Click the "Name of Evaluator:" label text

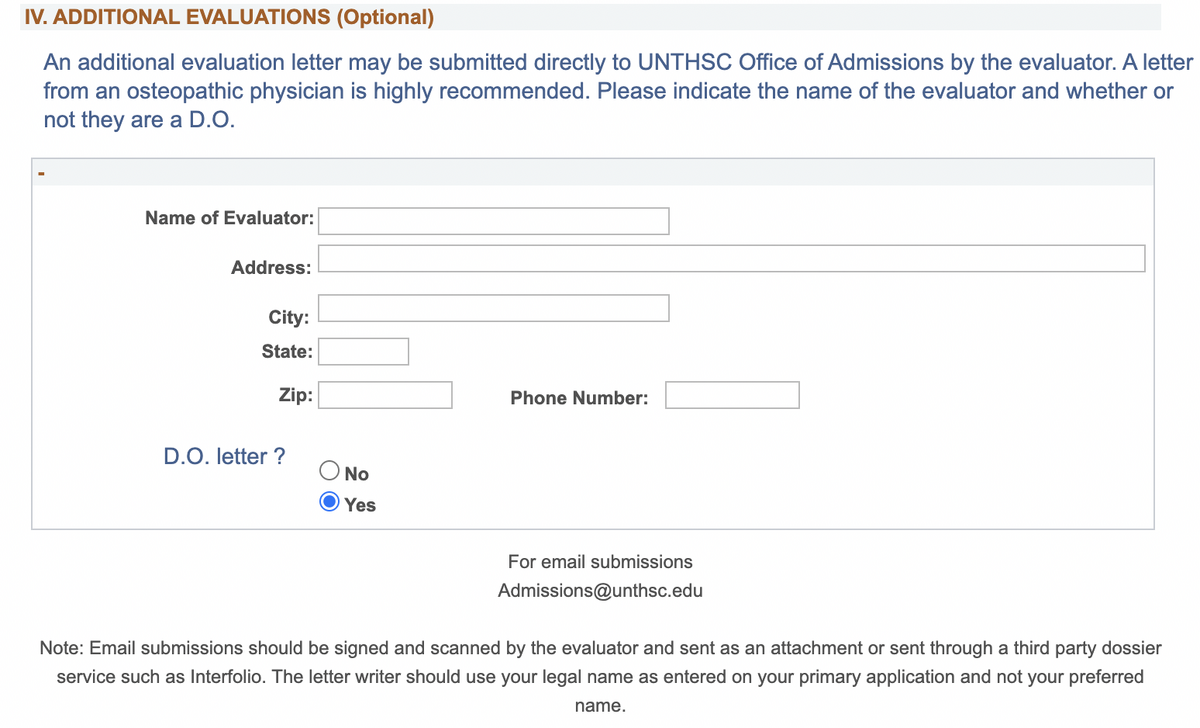tap(229, 218)
